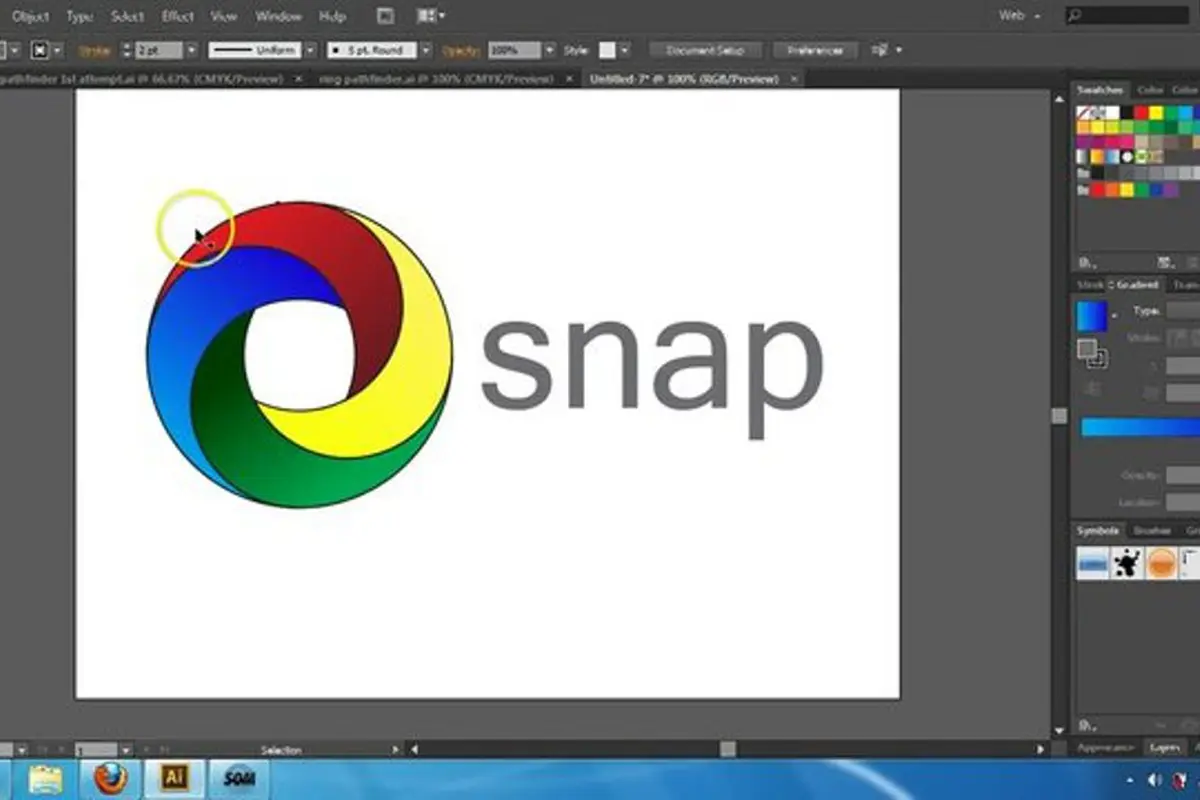The width and height of the screenshot is (1200, 800).
Task: Pick the black swatch in Swatches panel
Action: [1126, 113]
